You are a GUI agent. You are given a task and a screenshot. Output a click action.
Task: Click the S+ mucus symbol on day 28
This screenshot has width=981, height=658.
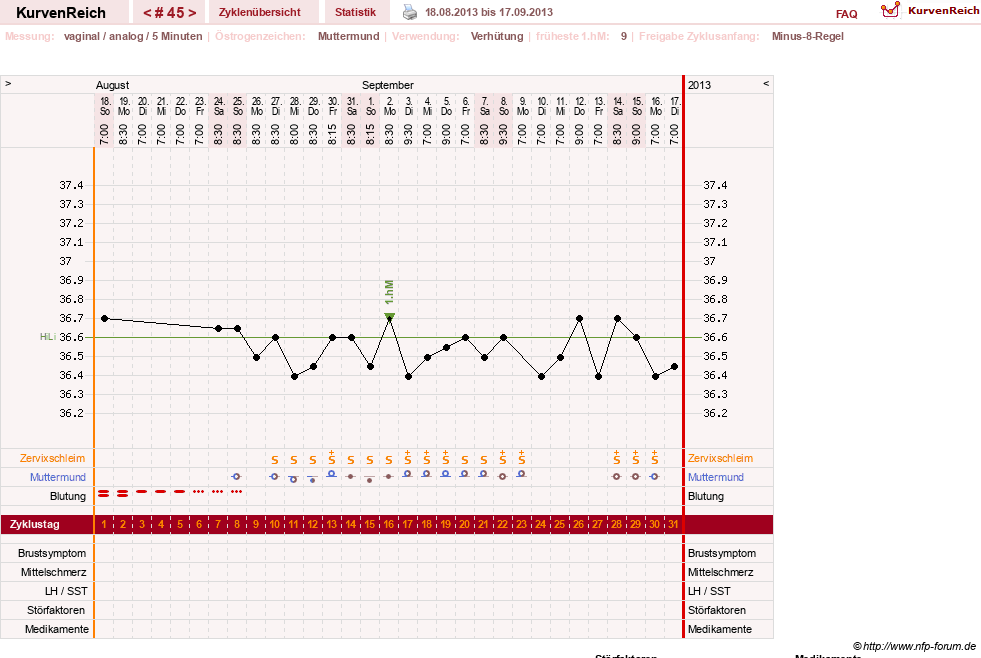(617, 457)
